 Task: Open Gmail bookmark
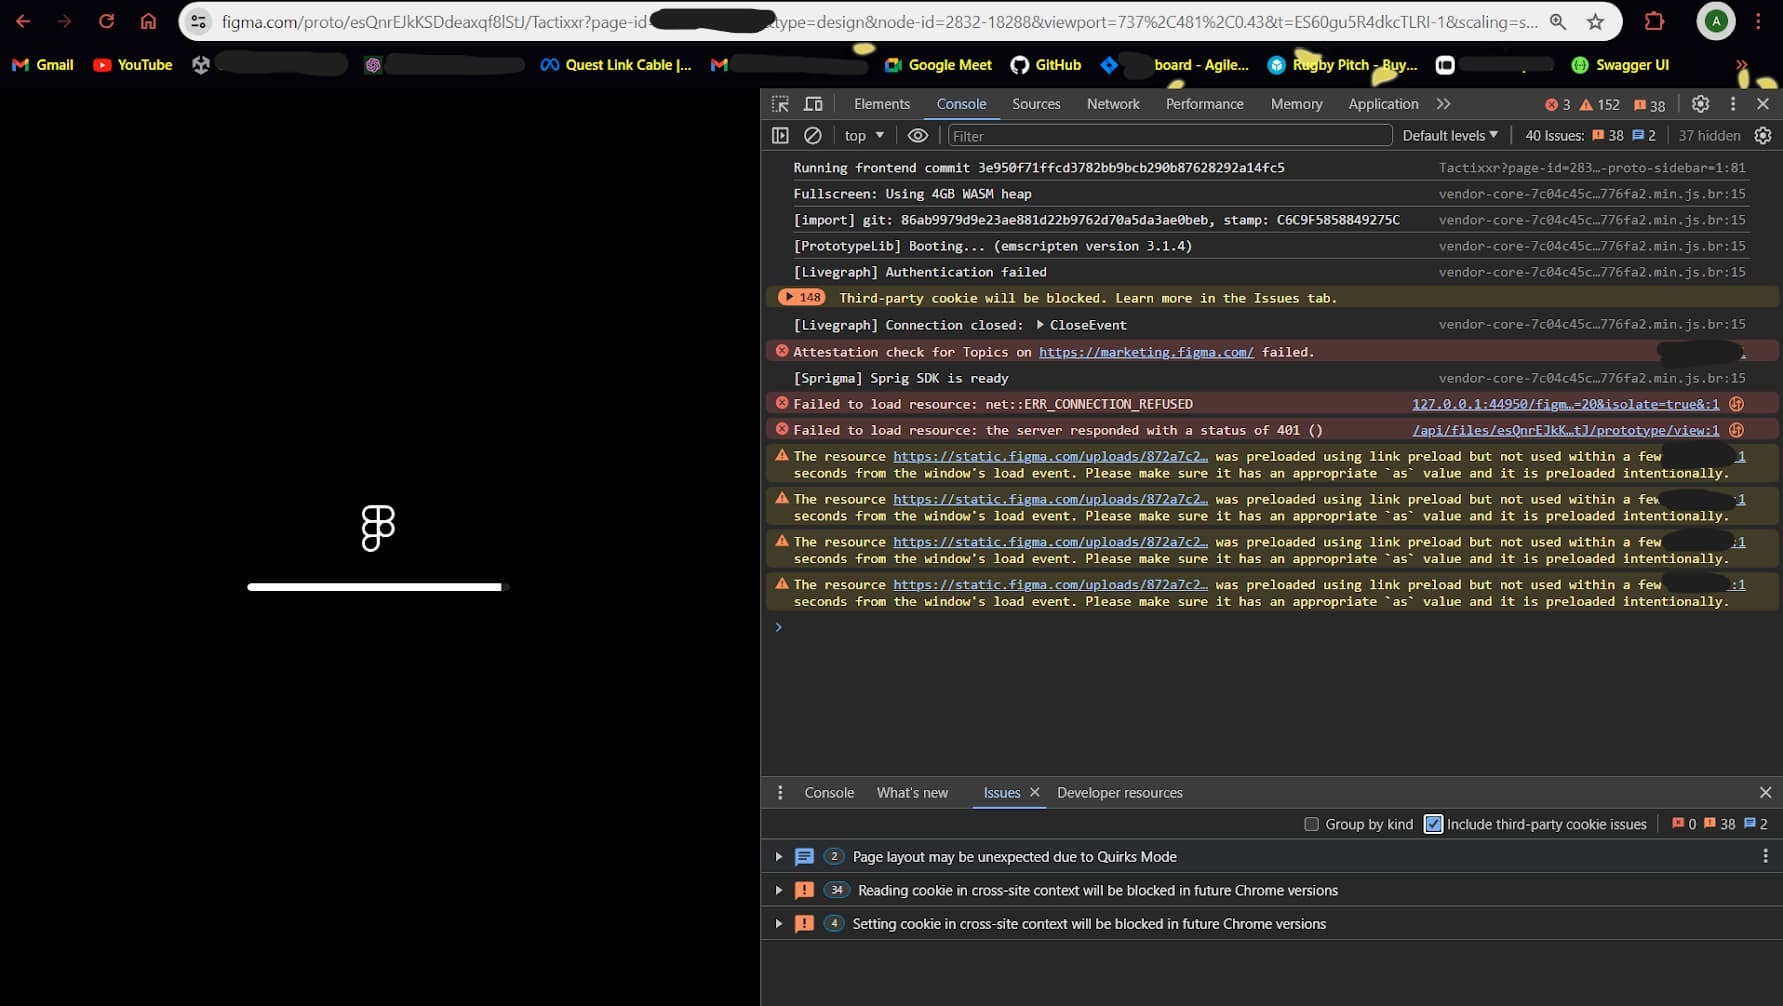pos(43,65)
